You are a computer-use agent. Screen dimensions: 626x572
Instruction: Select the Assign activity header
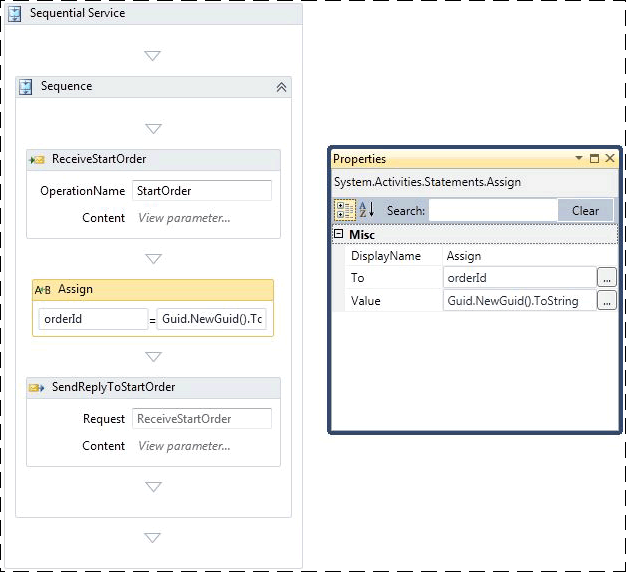[153, 290]
